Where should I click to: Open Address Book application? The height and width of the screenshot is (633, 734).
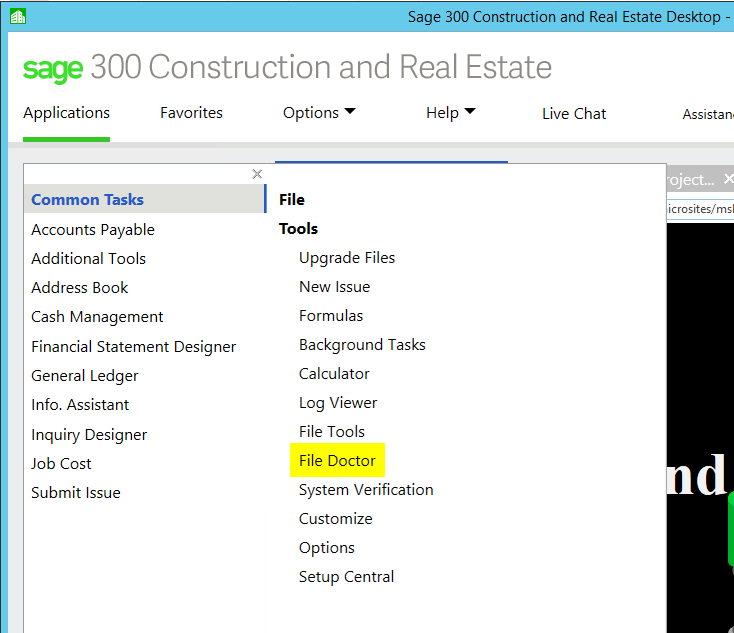pos(80,287)
